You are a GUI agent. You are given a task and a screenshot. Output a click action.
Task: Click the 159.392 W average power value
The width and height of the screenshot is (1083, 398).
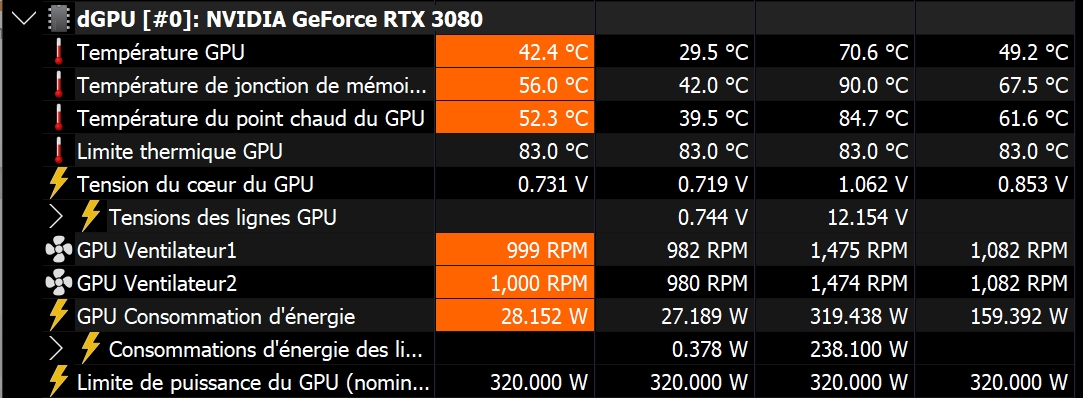(x=1020, y=317)
